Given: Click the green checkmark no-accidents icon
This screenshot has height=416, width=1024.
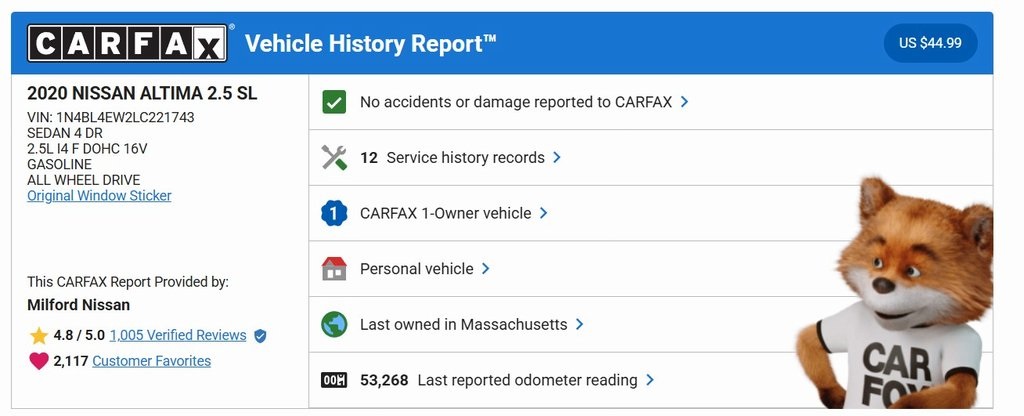Looking at the screenshot, I should pyautogui.click(x=334, y=102).
